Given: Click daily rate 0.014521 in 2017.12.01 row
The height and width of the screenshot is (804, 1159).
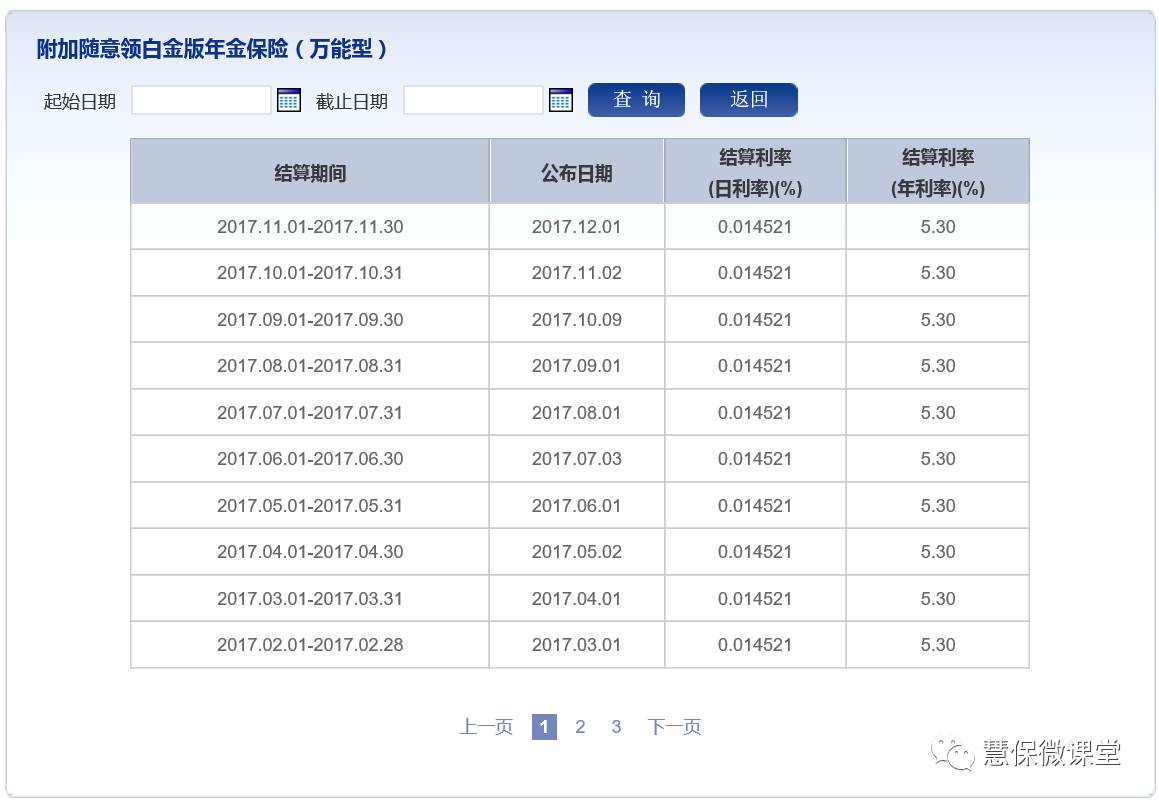Looking at the screenshot, I should (x=755, y=227).
